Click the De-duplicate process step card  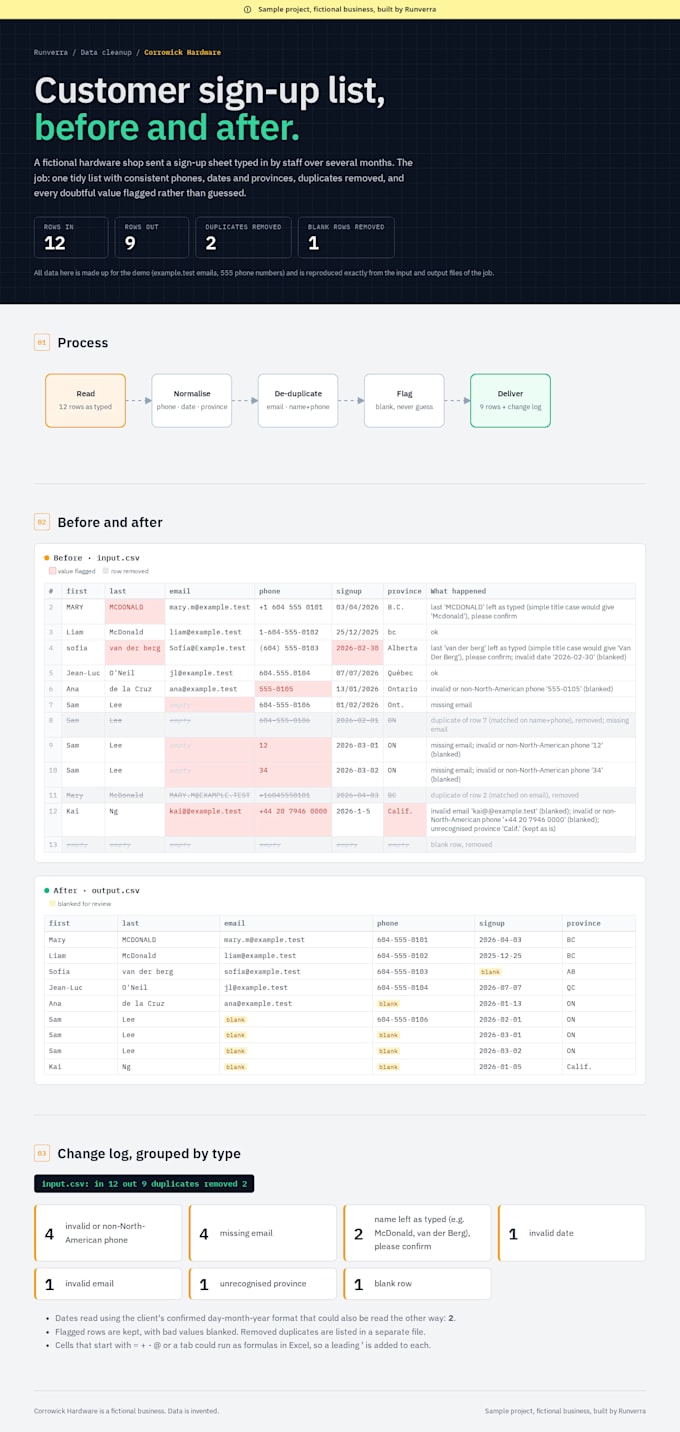(298, 400)
